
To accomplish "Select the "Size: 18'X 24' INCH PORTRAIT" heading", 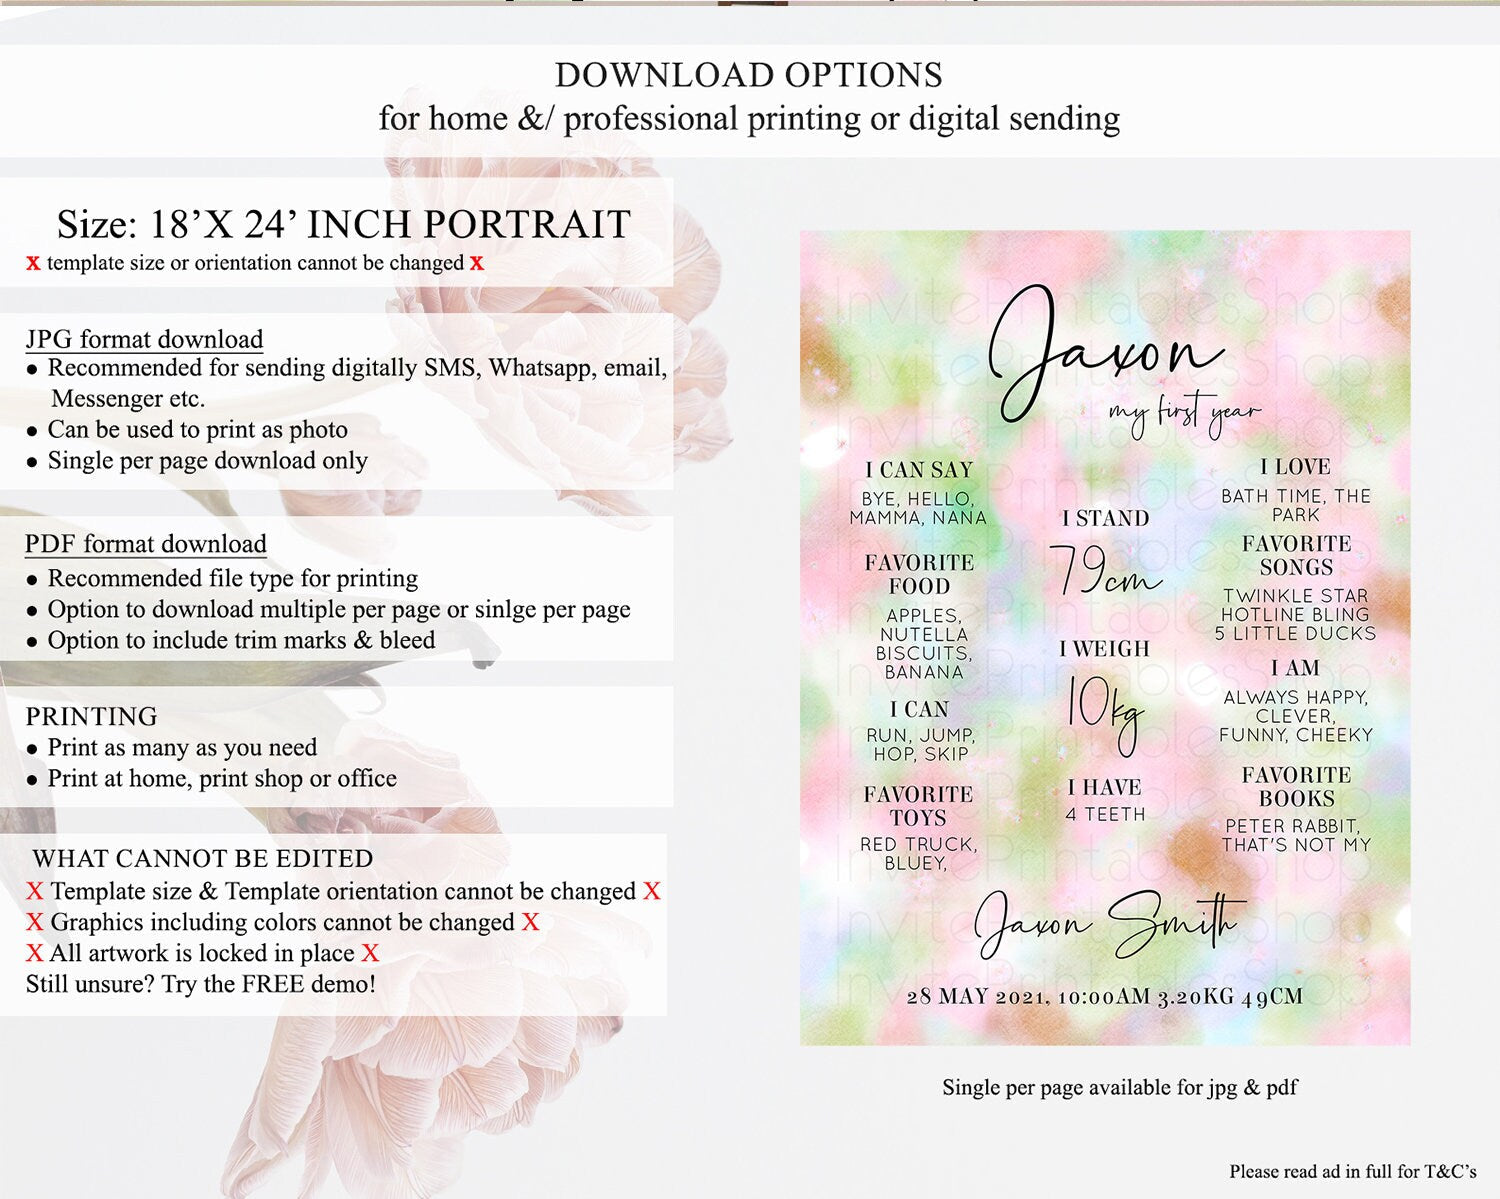I will 343,224.
